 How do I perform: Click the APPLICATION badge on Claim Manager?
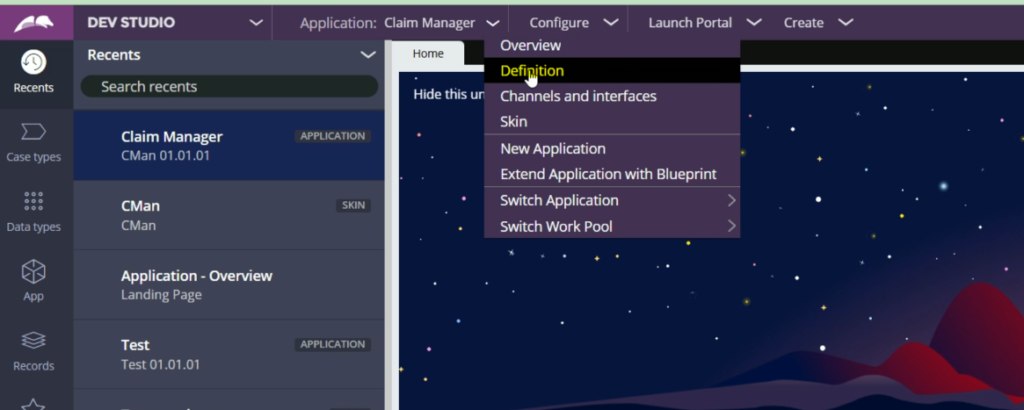coord(332,136)
